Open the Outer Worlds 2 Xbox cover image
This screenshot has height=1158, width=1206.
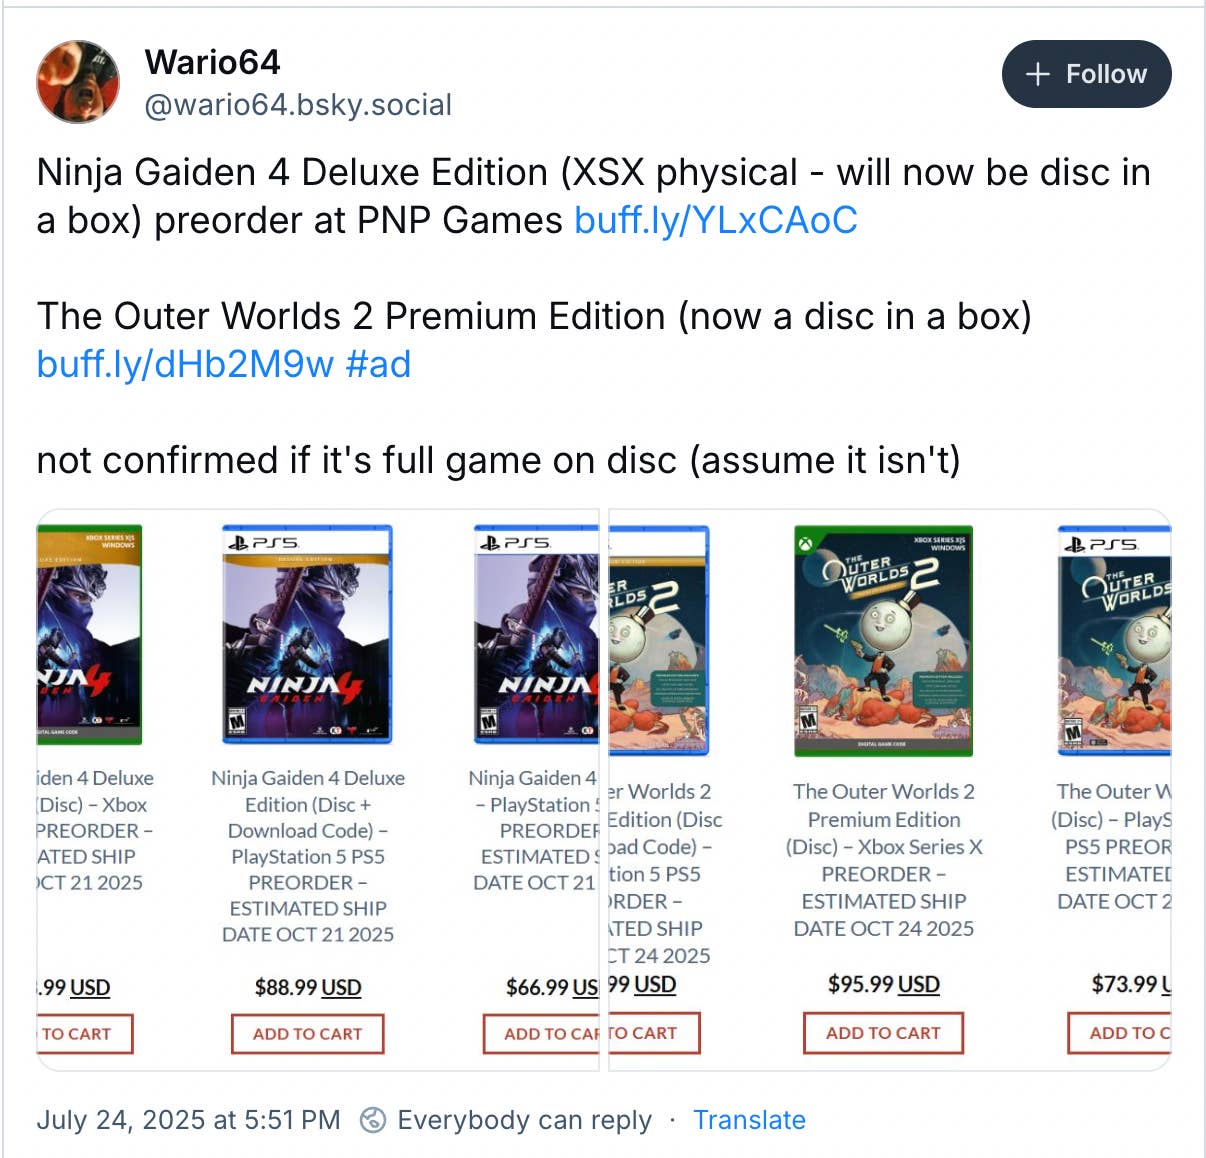[x=883, y=640]
